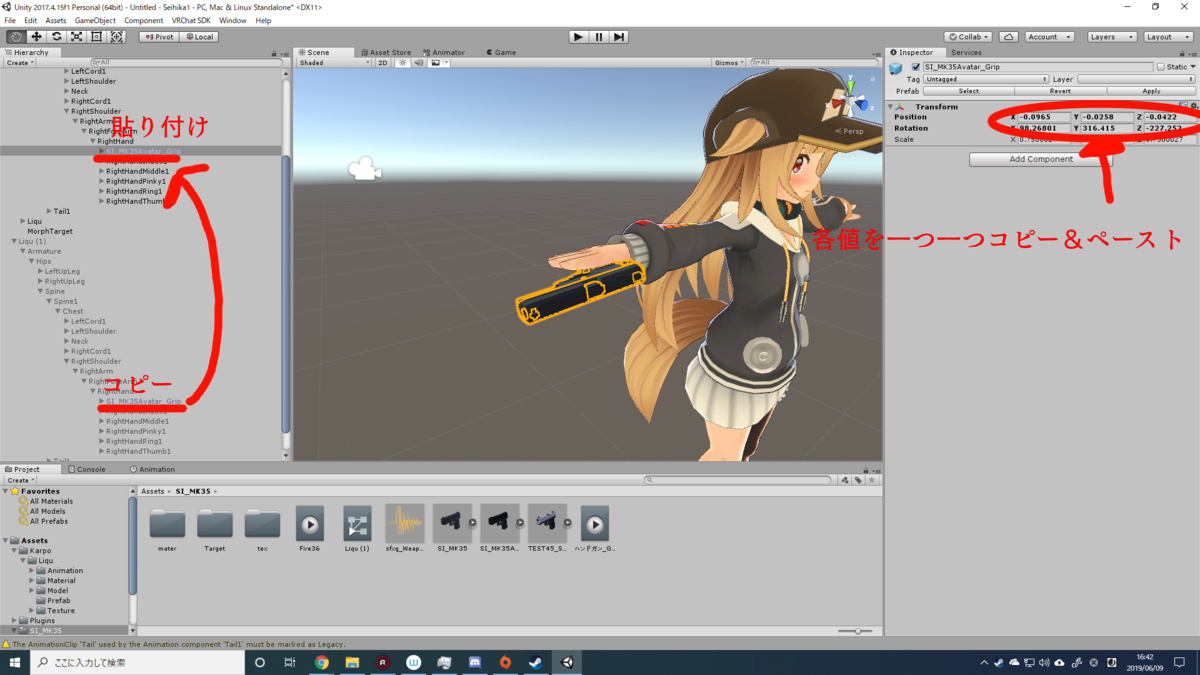Toggle Pivot handle position mode
The image size is (1200, 675).
(158, 37)
